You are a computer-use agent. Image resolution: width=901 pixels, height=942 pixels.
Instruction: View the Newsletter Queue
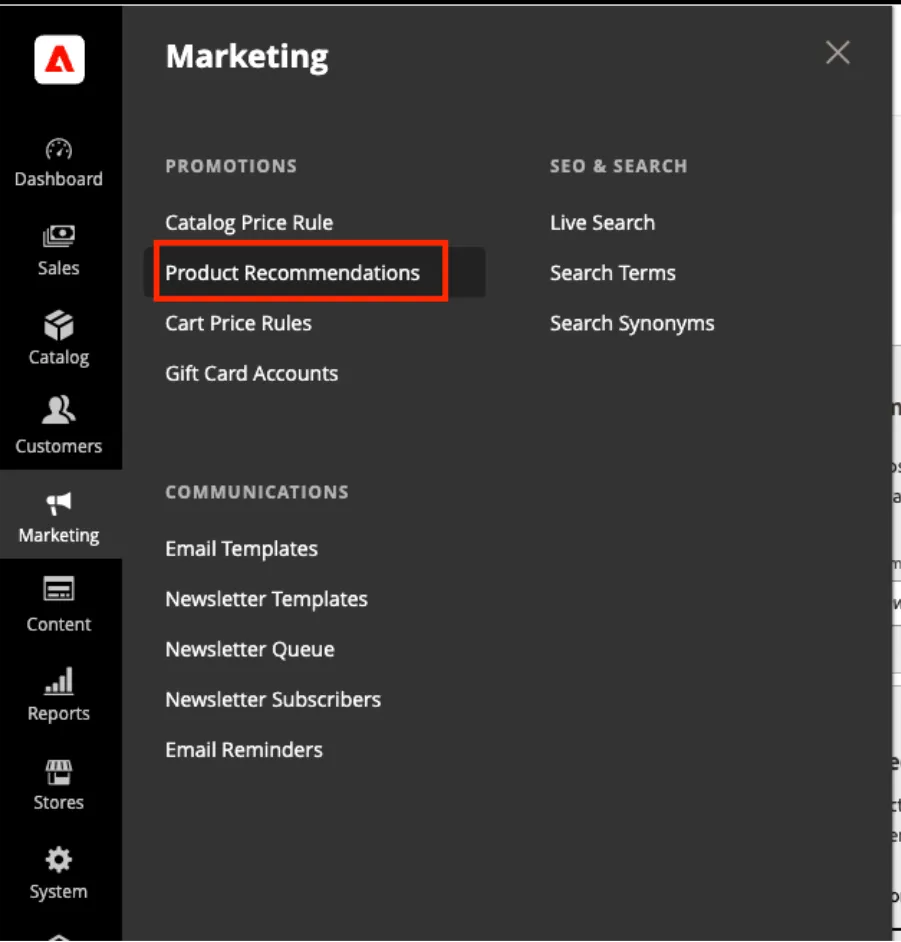[x=250, y=649]
